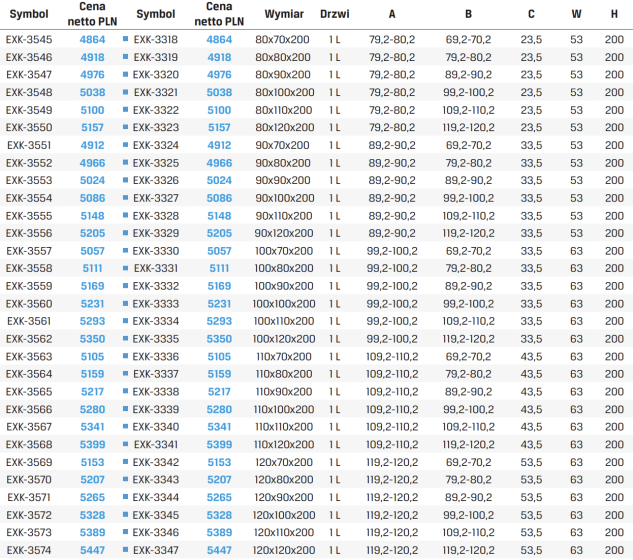Click price 5265 next to EXK-3571
The height and width of the screenshot is (560, 633).
pos(92,498)
